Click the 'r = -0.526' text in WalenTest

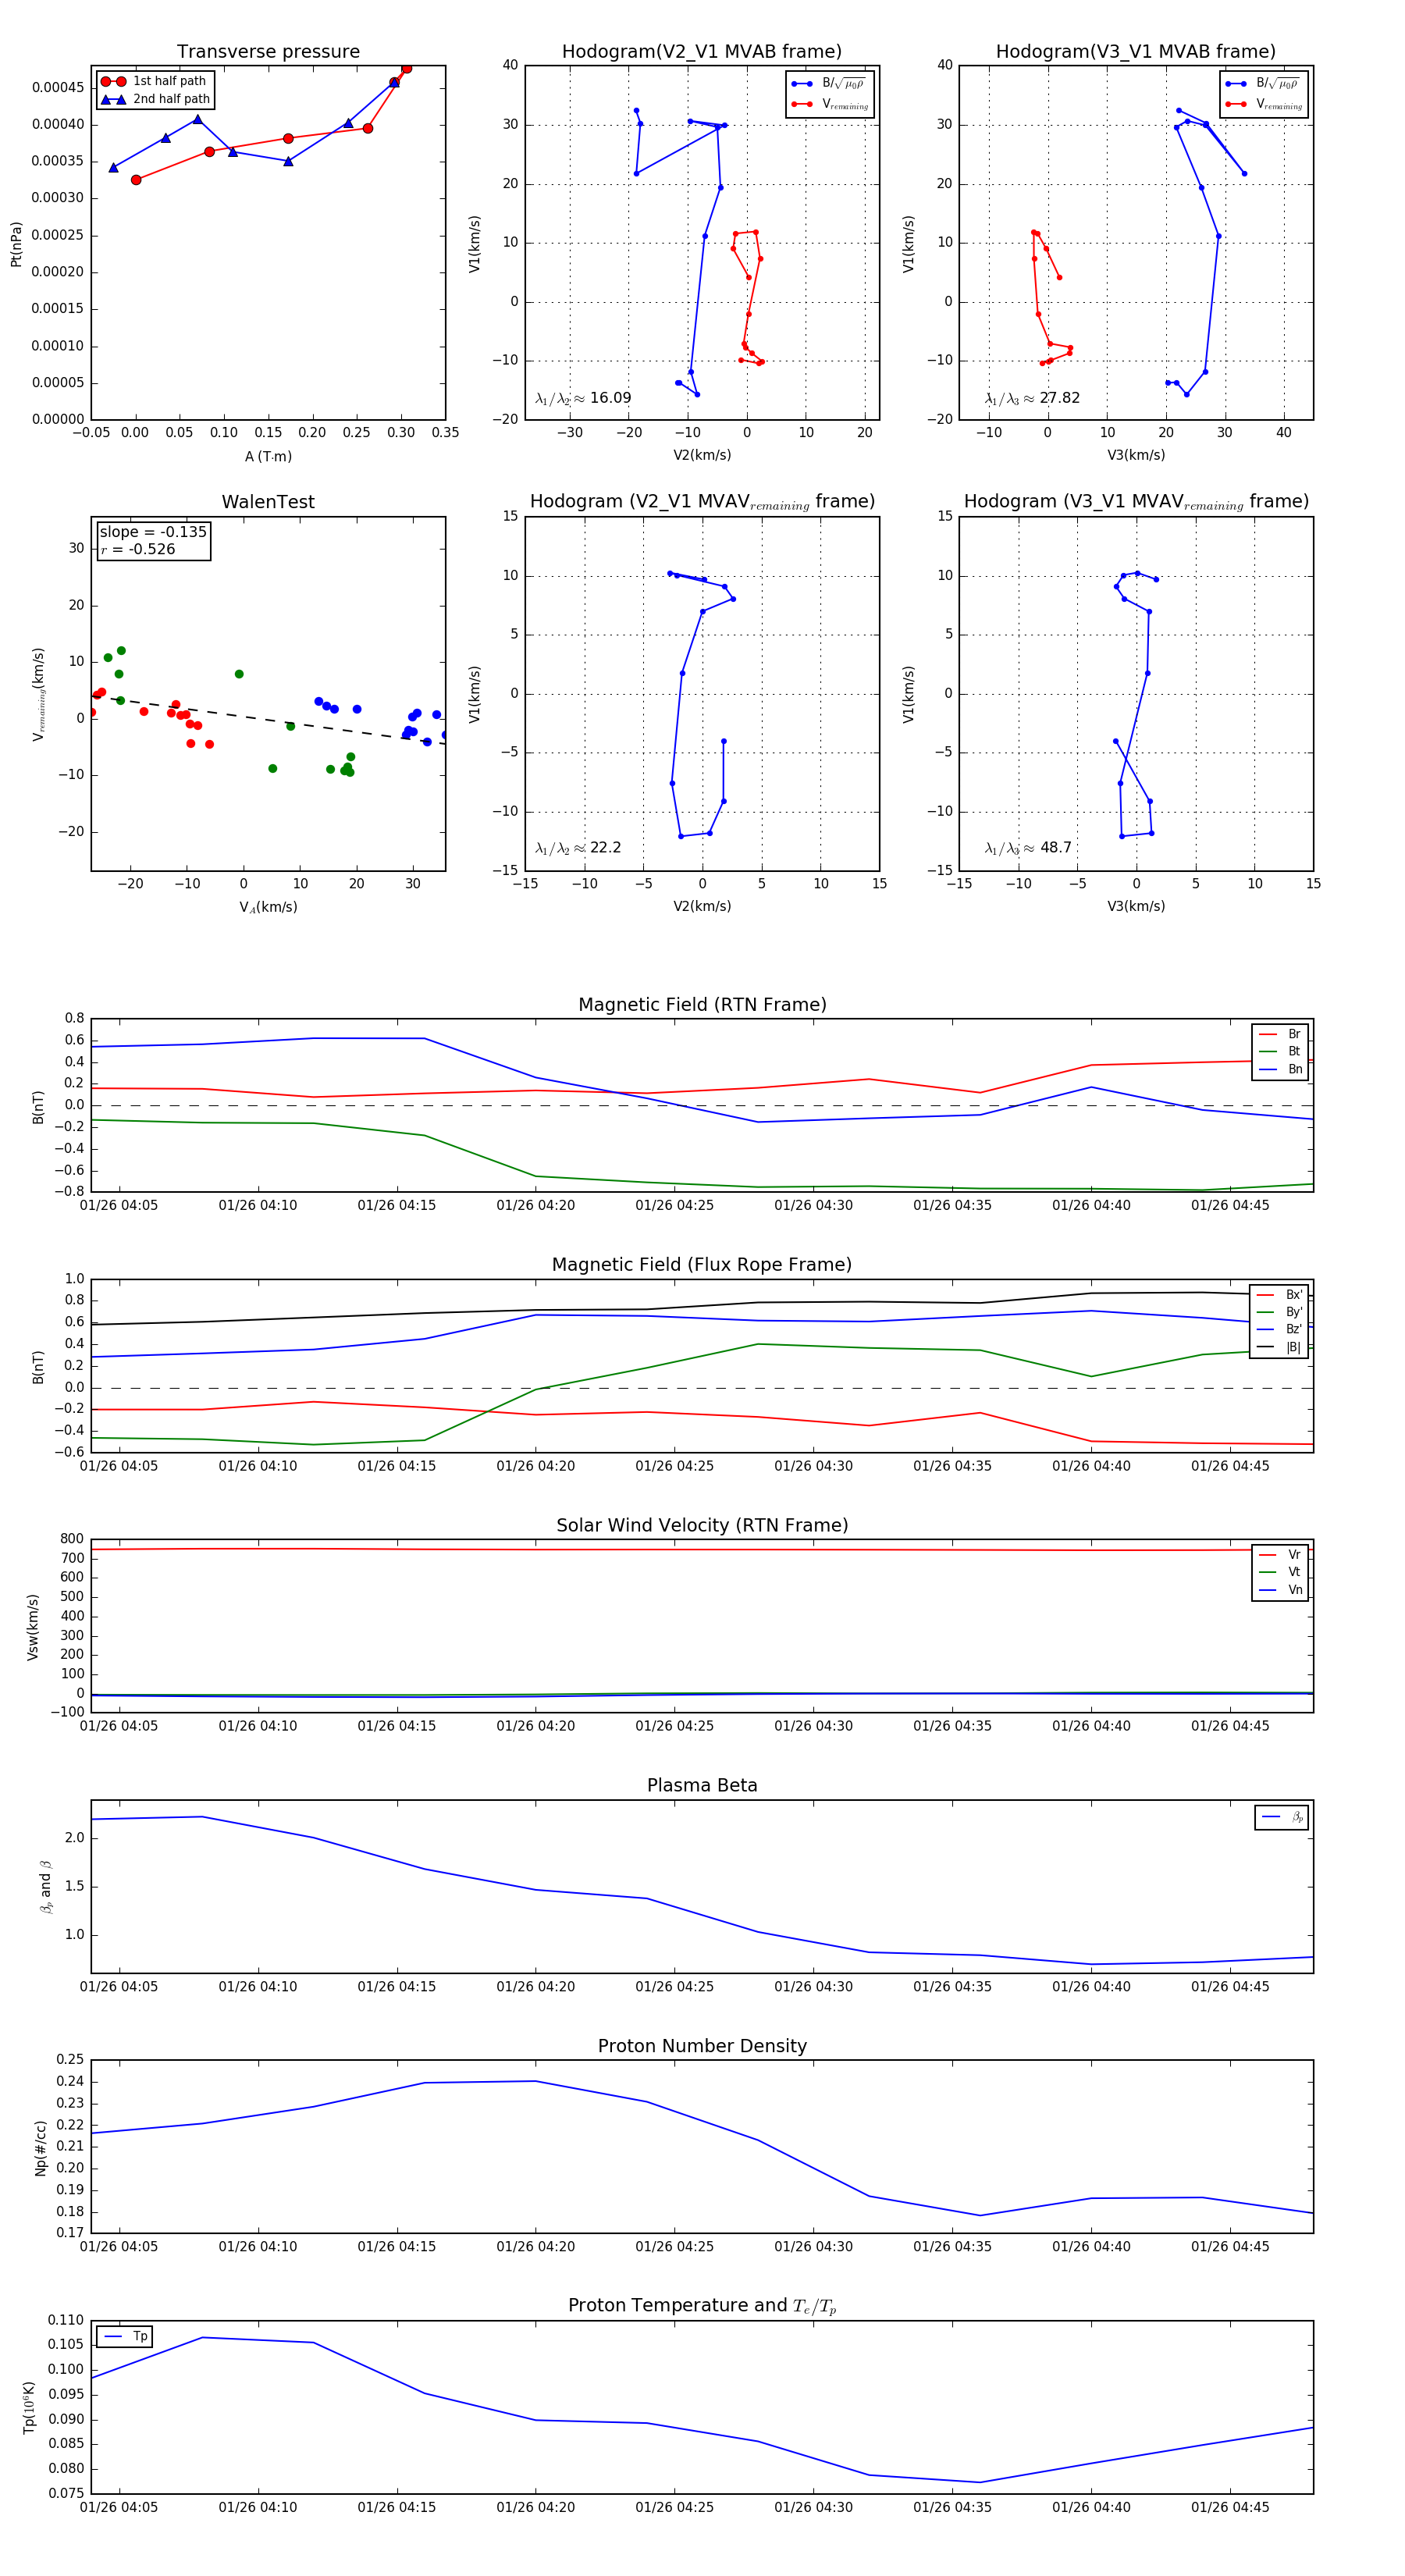pyautogui.click(x=138, y=549)
